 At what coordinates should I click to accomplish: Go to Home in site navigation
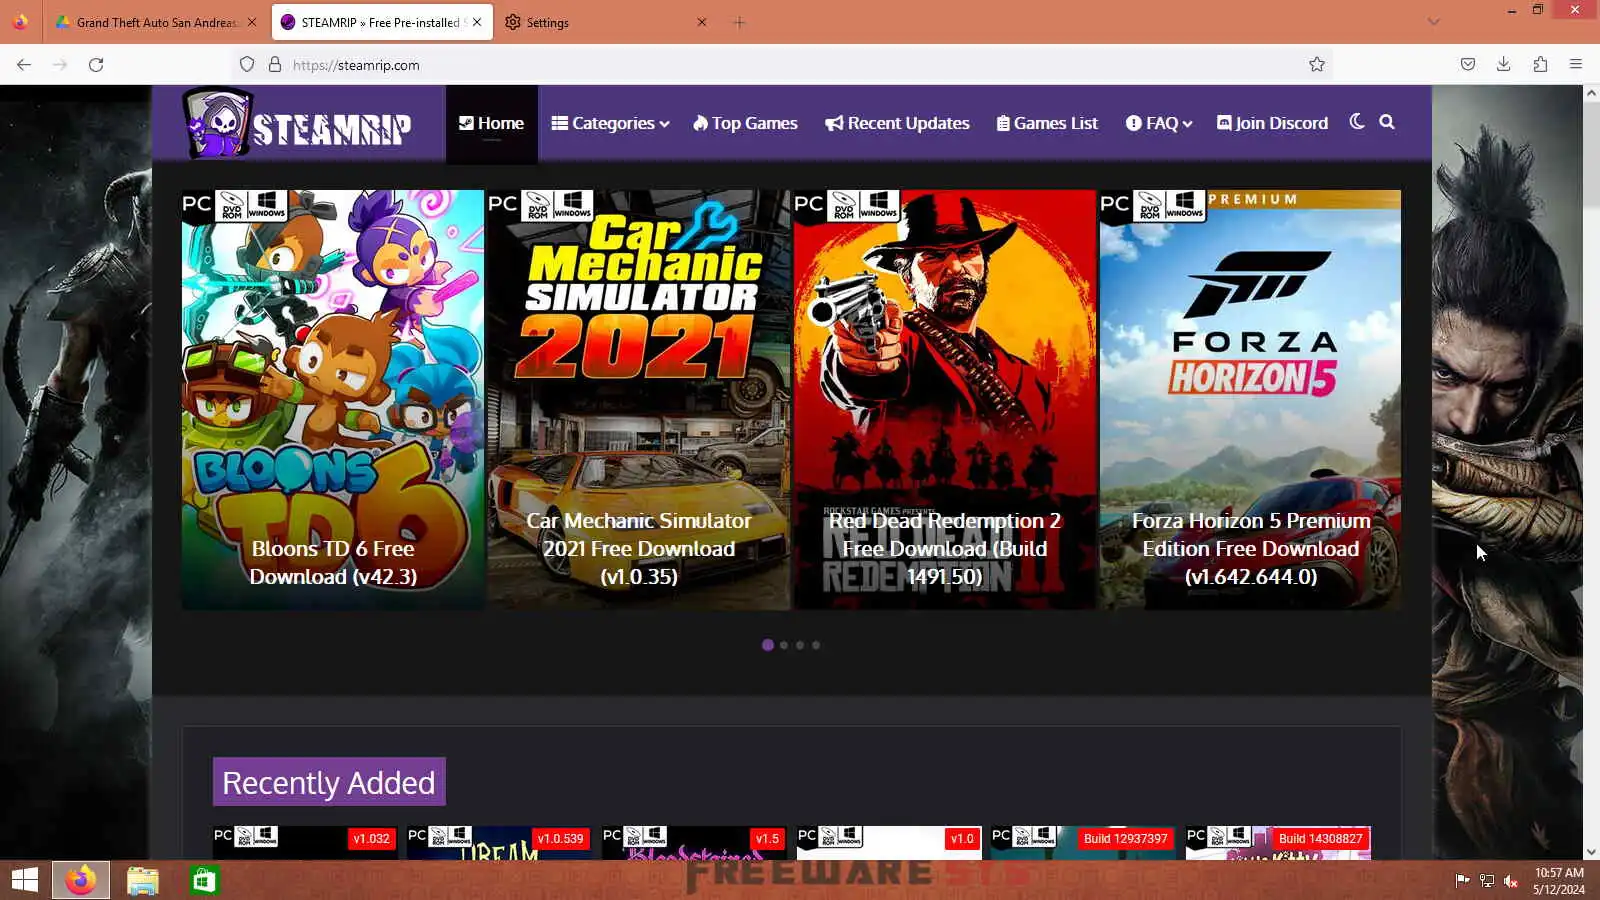click(x=491, y=123)
